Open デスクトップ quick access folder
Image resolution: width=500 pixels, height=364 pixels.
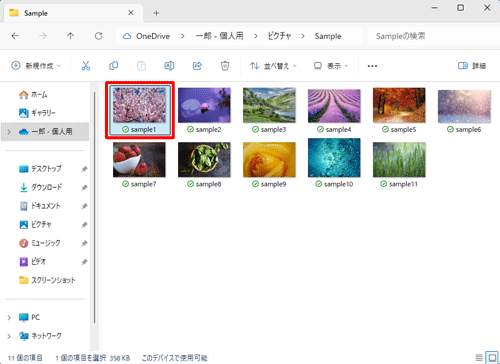tap(40, 169)
